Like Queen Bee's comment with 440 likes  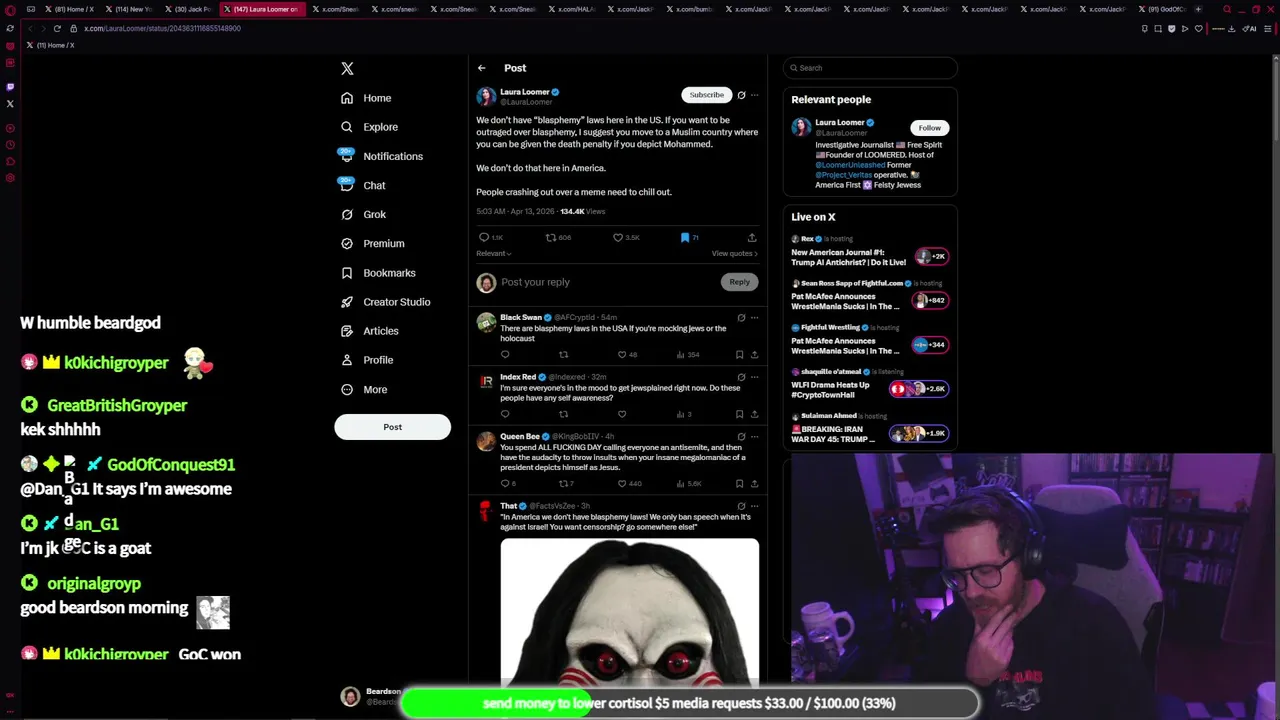click(622, 483)
